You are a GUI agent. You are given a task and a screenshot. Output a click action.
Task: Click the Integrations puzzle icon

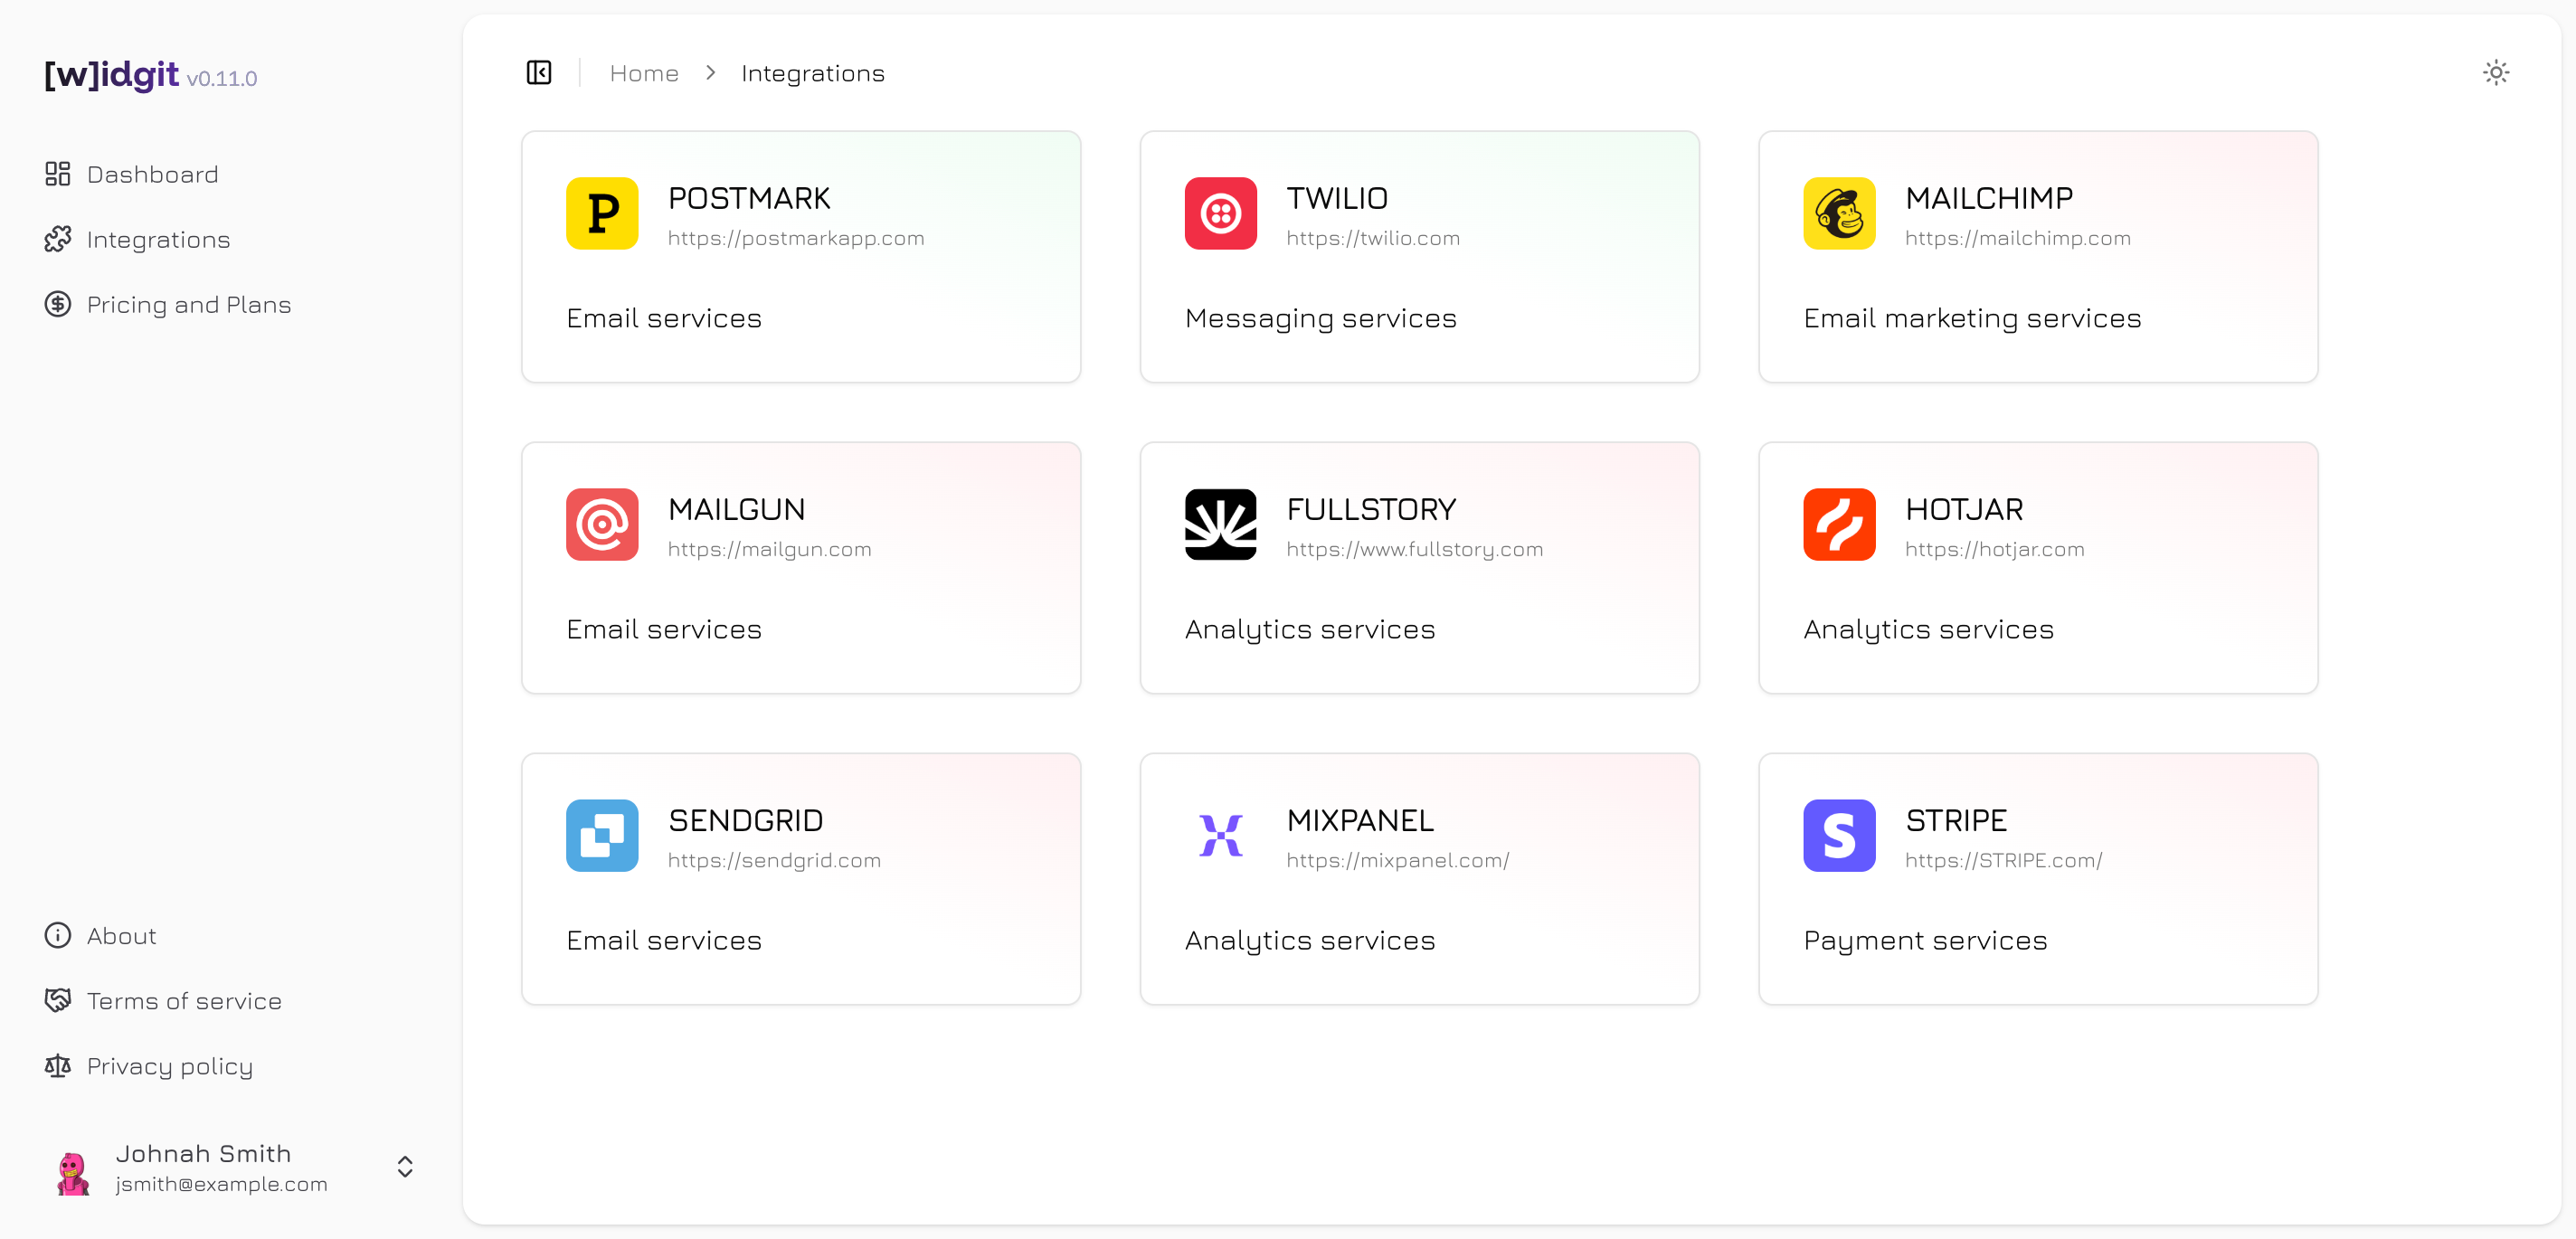(58, 239)
